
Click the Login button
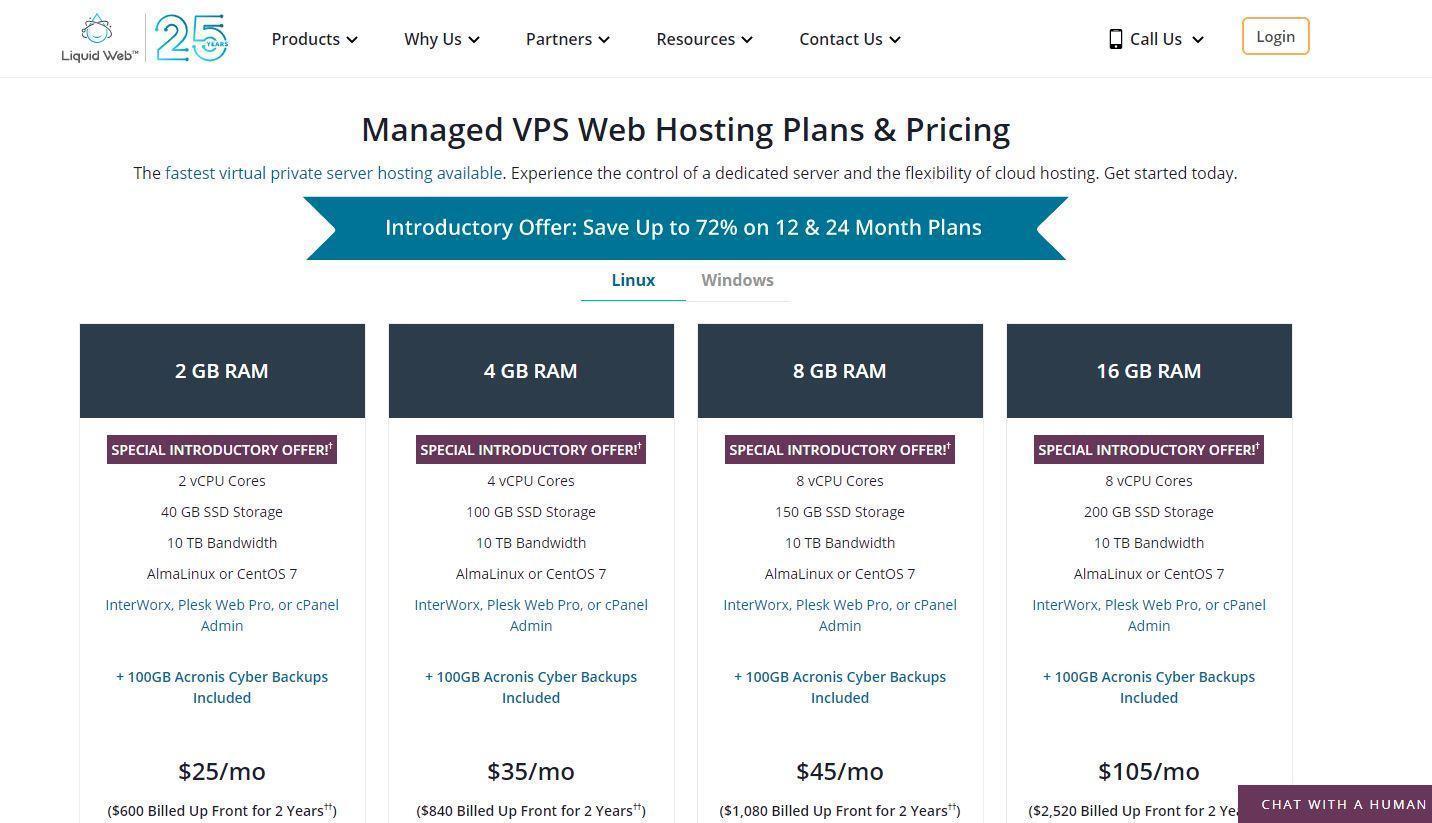1275,36
